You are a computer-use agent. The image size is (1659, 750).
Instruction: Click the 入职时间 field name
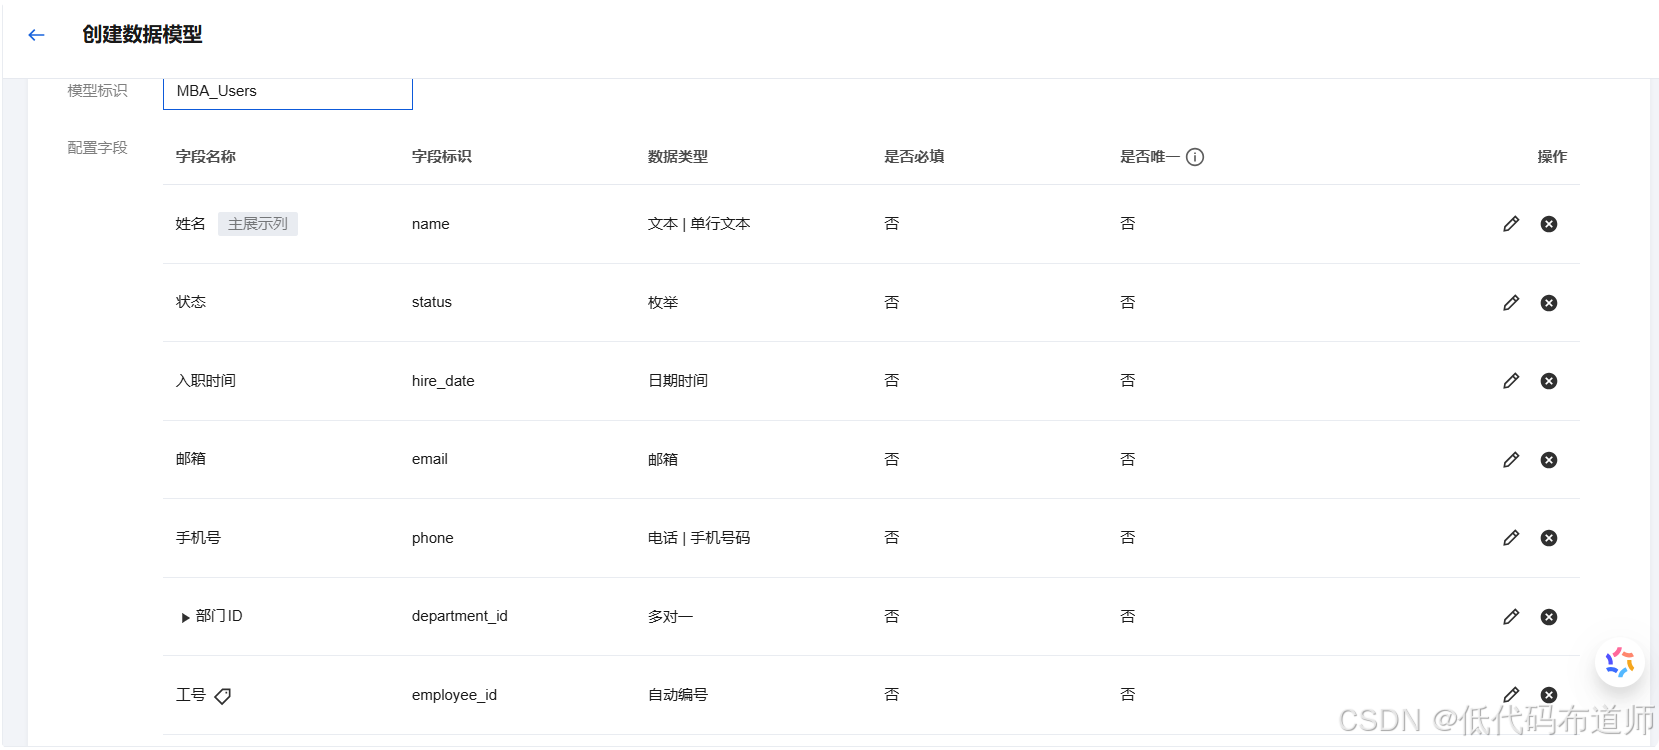206,381
